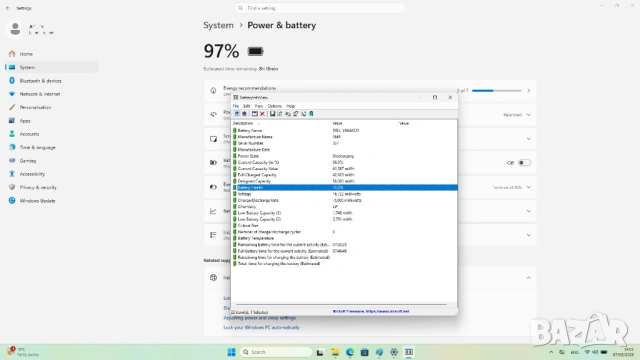Expand the settings row below energy saver
Screen dimensions: 640x360
point(529,211)
